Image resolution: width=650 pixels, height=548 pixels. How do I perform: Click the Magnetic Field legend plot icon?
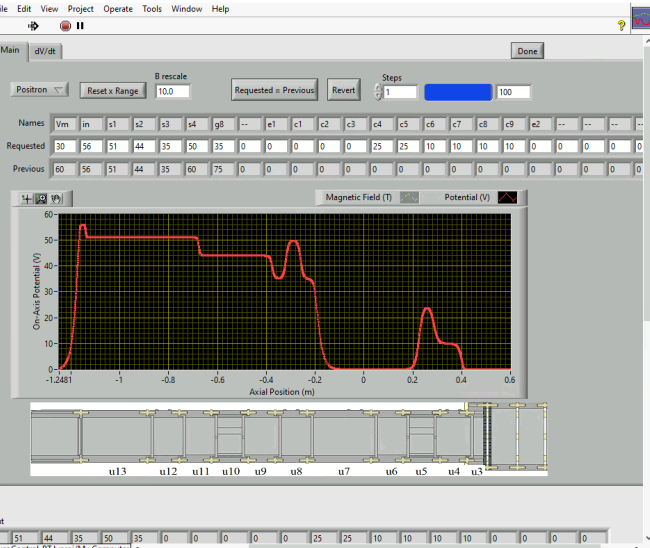pos(408,198)
